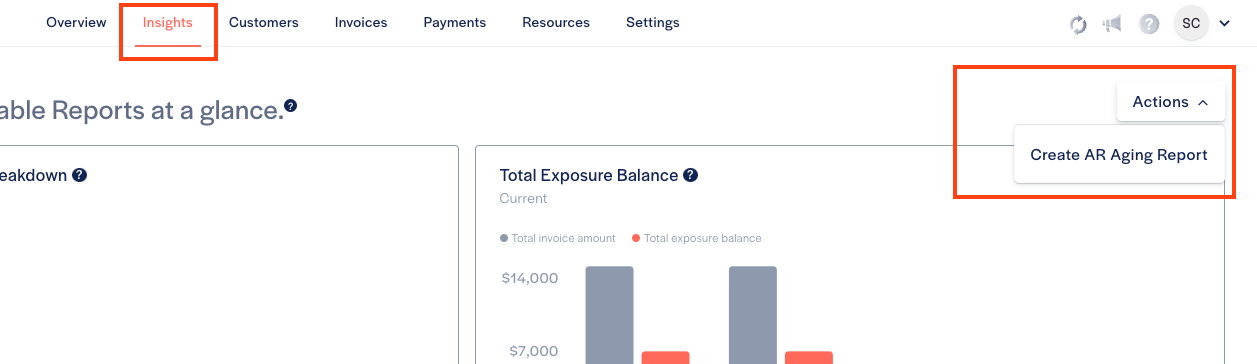Collapse the Actions dropdown
This screenshot has width=1257, height=364.
point(1171,102)
